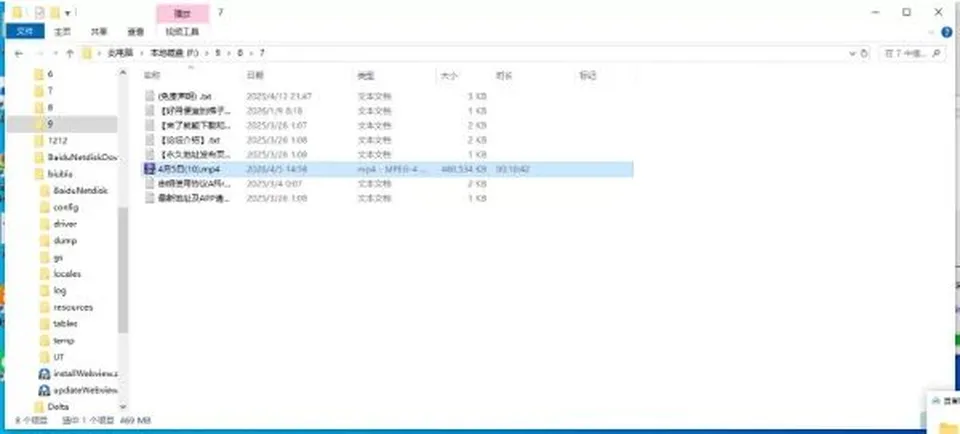Click folder icon next to Delta
Image resolution: width=960 pixels, height=434 pixels.
(39, 406)
